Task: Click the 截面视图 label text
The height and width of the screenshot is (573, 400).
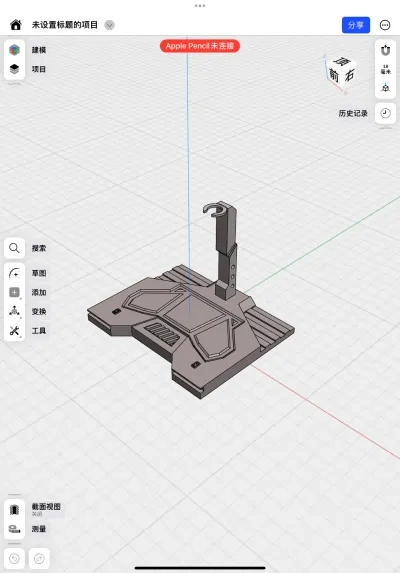Action: 46,506
